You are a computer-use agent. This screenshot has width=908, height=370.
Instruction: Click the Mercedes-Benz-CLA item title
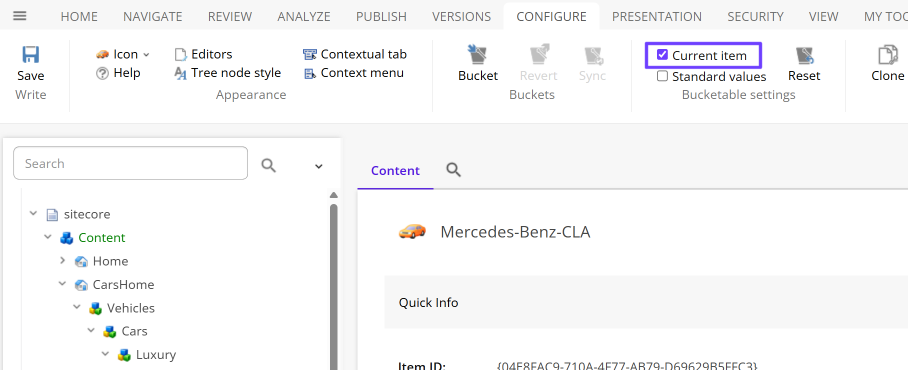(x=515, y=232)
